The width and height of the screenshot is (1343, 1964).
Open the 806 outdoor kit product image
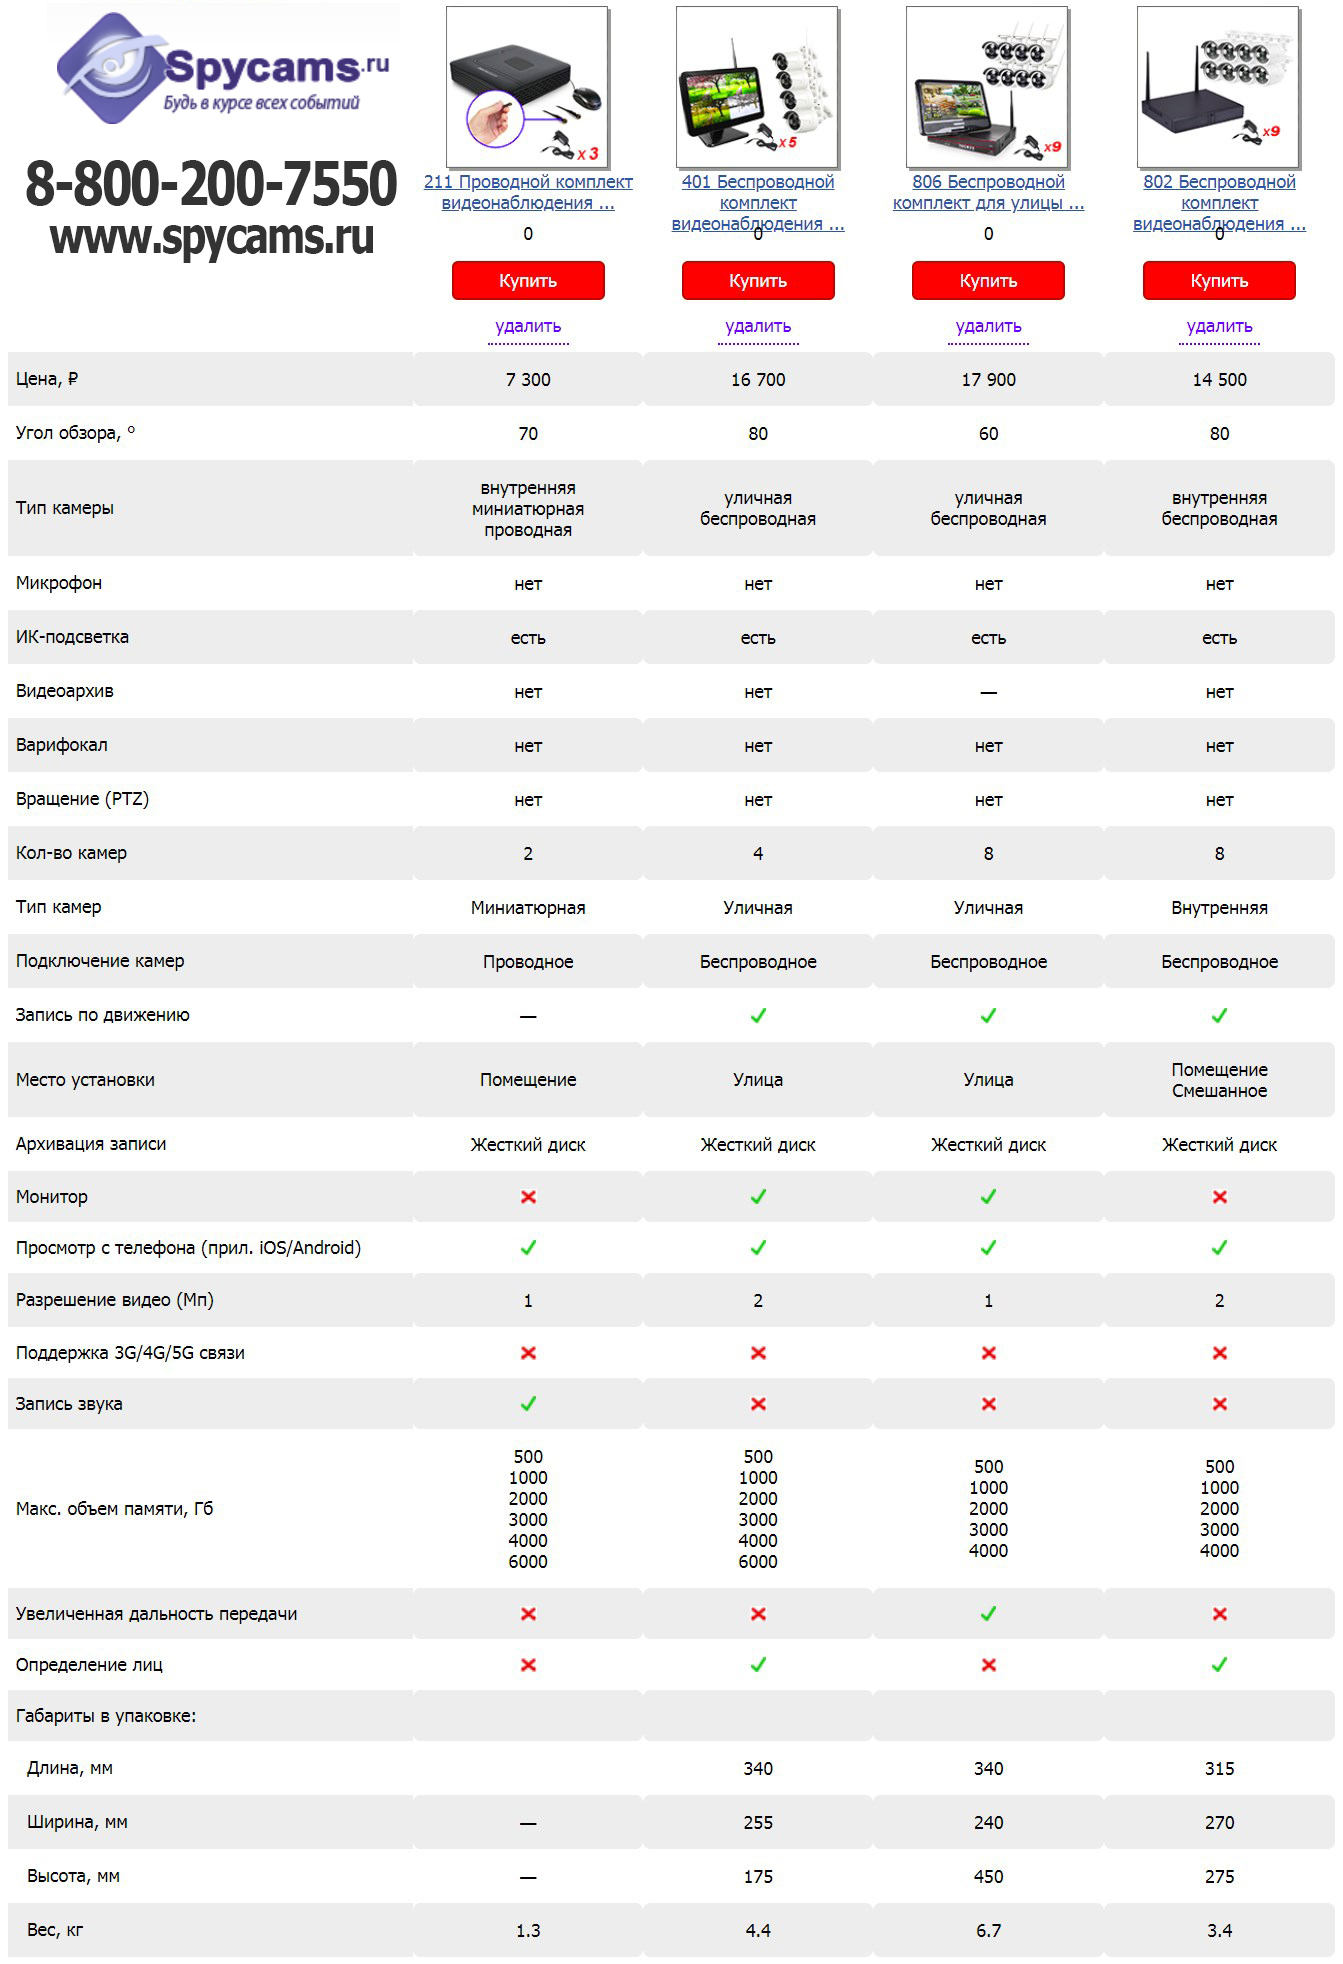[987, 87]
